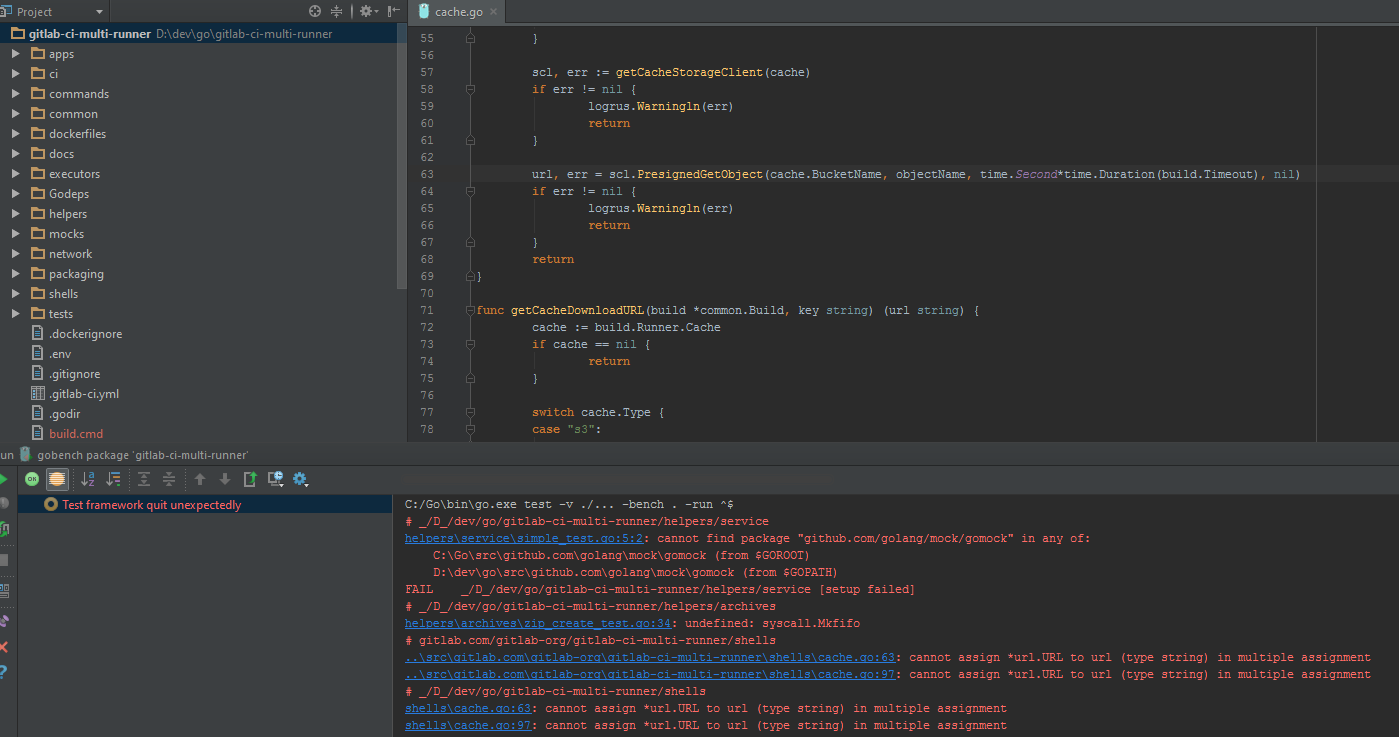This screenshot has height=737, width=1399.
Task: Switch to cache.go editor tab
Action: 456,12
